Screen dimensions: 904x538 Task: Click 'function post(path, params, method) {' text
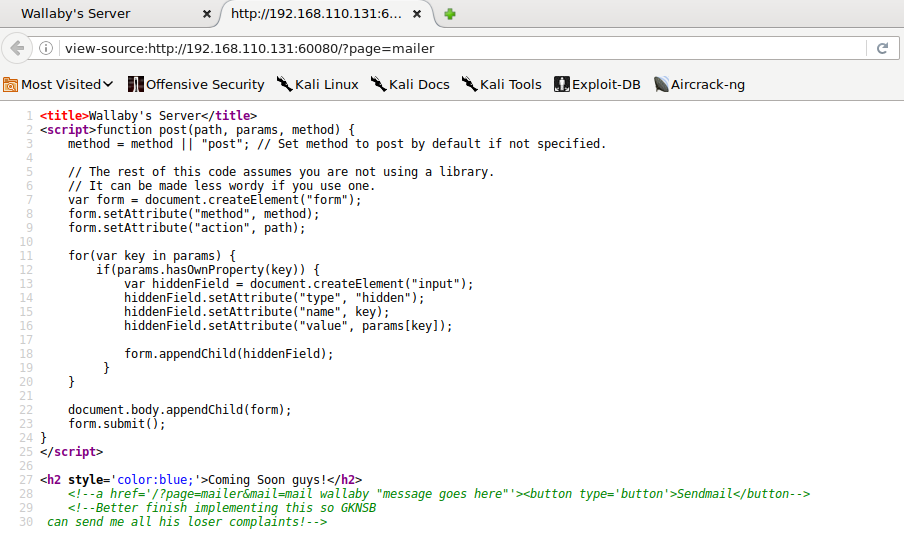point(225,130)
